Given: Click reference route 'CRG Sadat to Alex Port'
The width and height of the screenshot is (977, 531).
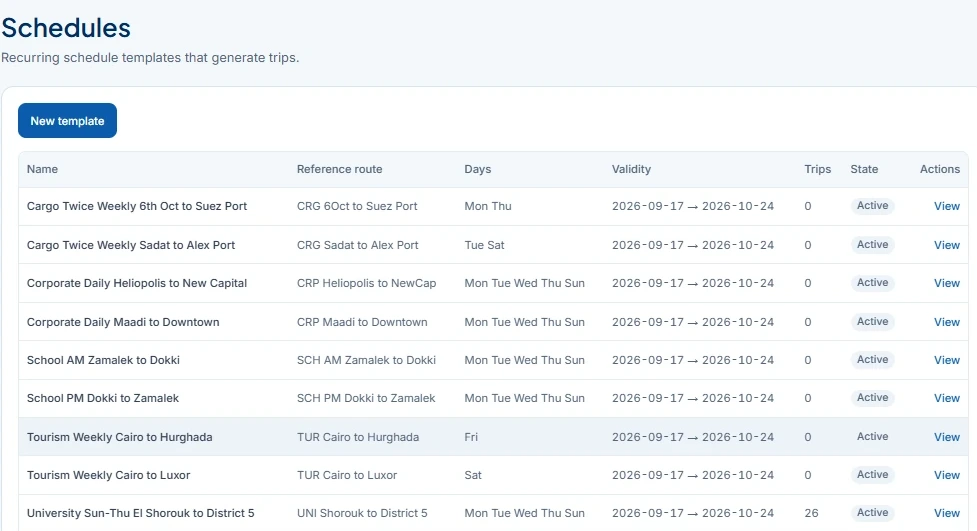Looking at the screenshot, I should pos(358,245).
